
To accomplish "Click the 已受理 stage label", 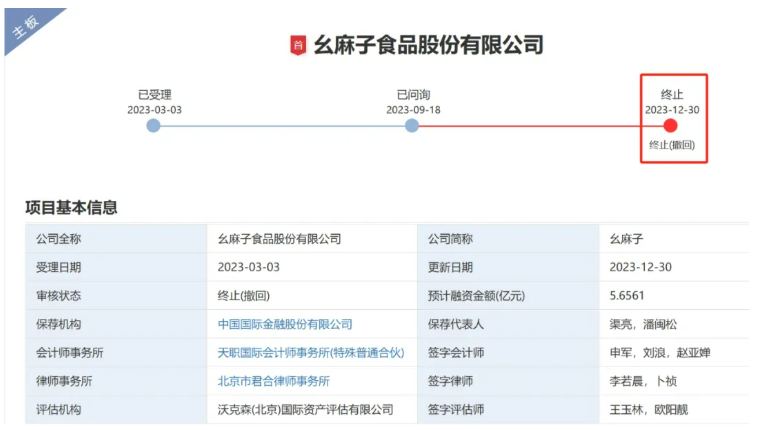I will point(155,94).
